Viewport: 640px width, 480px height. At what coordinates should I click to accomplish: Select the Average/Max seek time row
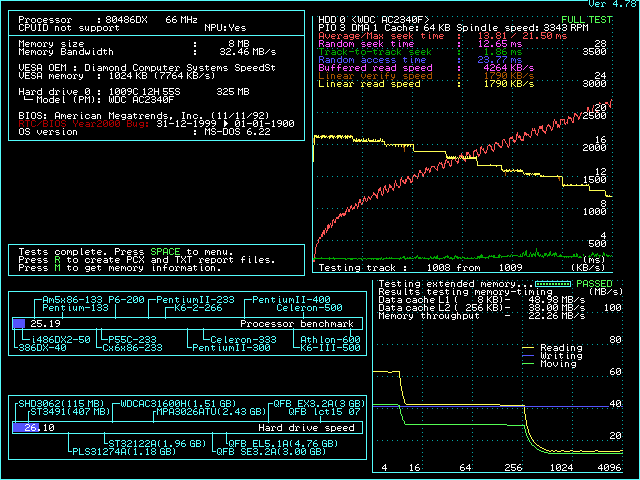pos(442,36)
